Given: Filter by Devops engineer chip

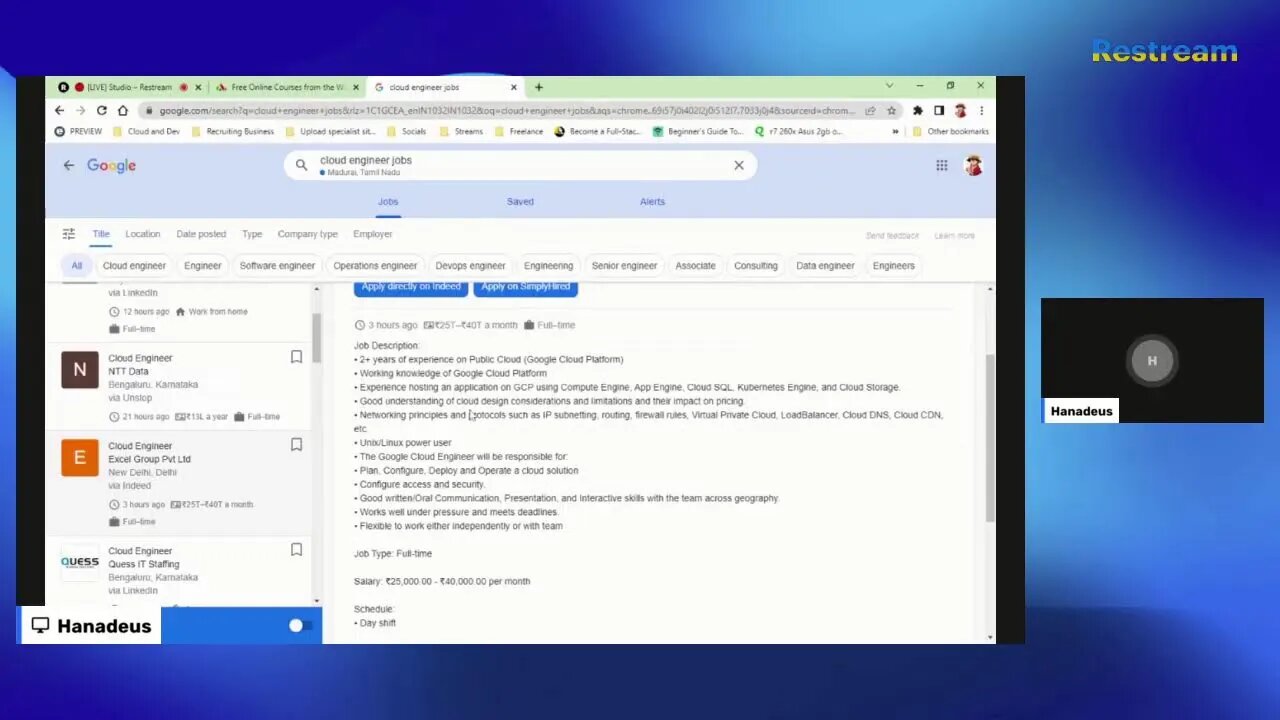Looking at the screenshot, I should pyautogui.click(x=470, y=266).
